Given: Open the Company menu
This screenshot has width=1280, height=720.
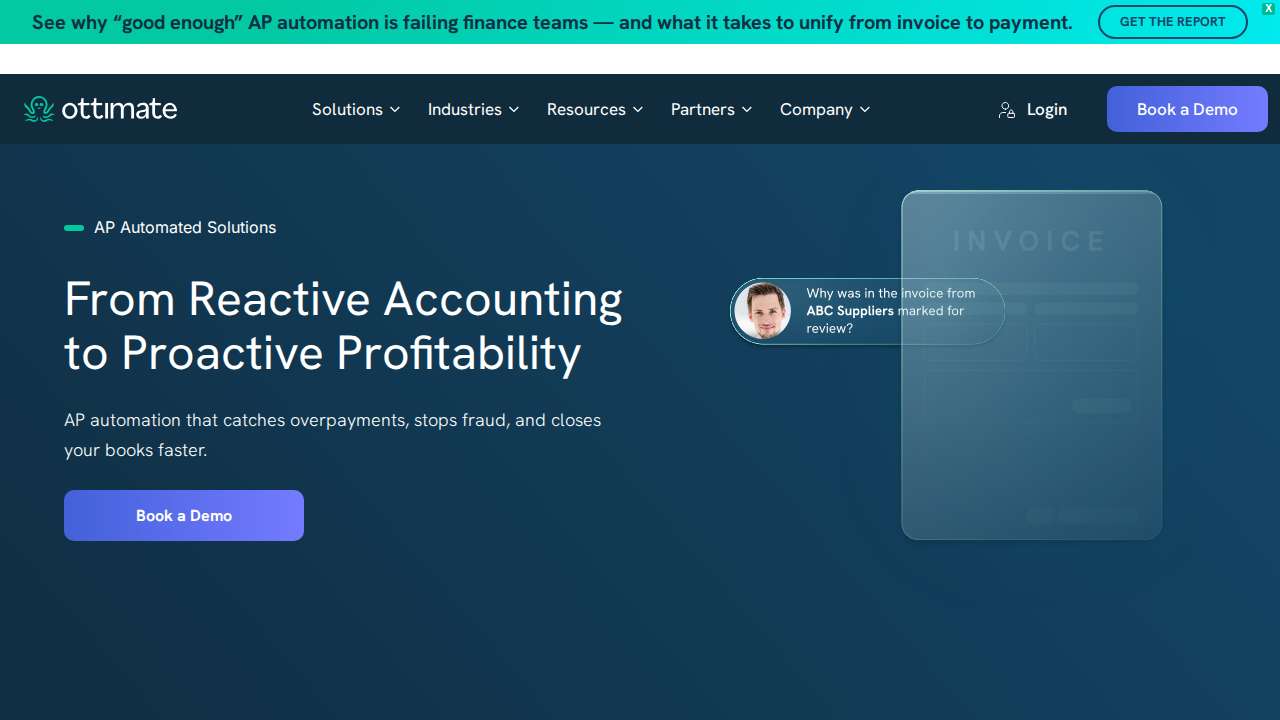Looking at the screenshot, I should coord(816,110).
